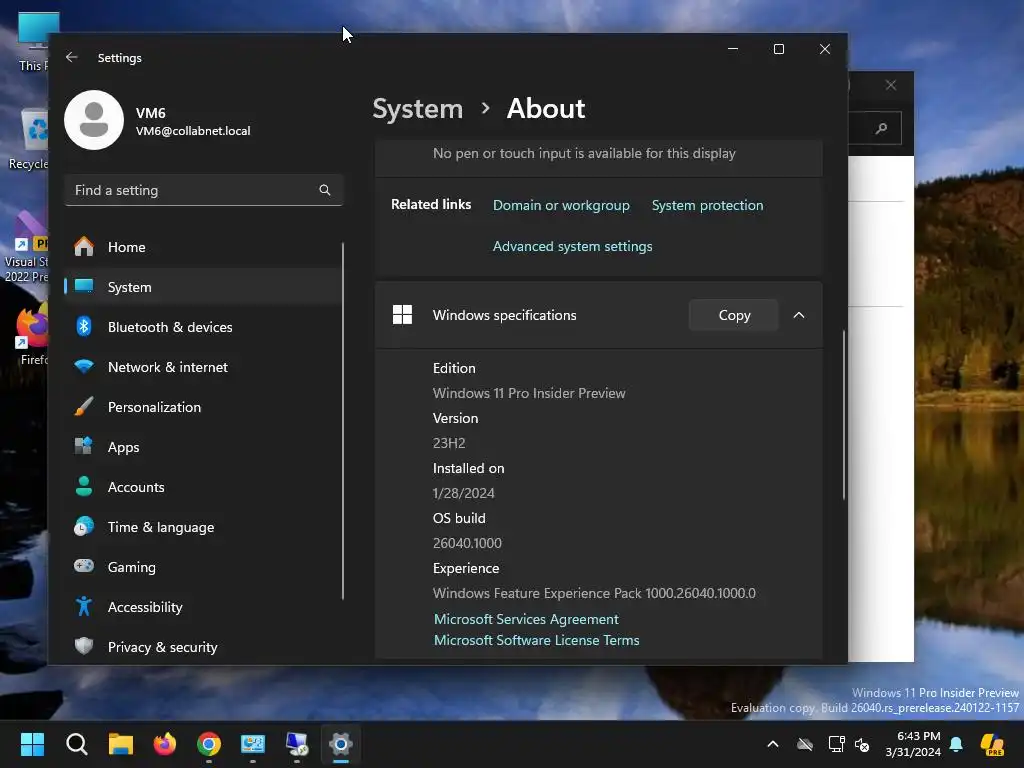1024x768 pixels.
Task: Select the Windows Feature Experience Pack text
Action: tap(594, 593)
